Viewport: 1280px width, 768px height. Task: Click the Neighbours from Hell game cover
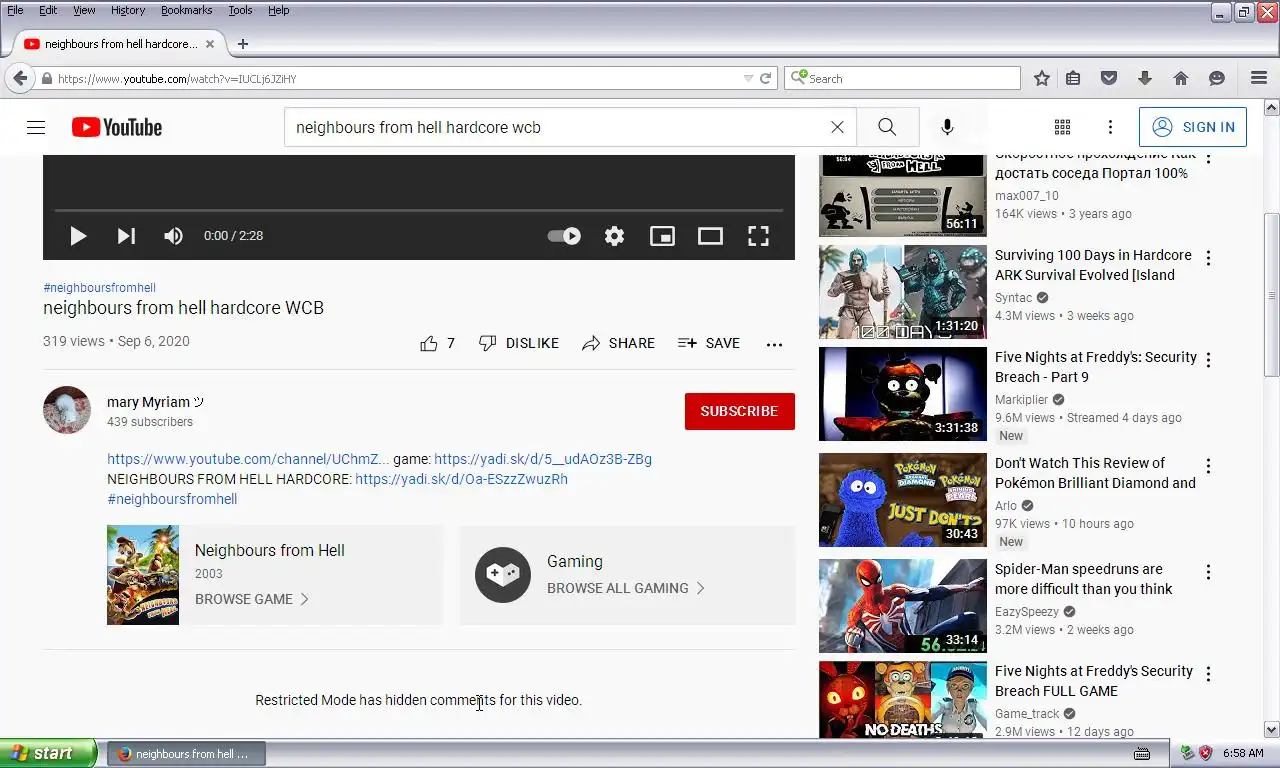(x=143, y=575)
